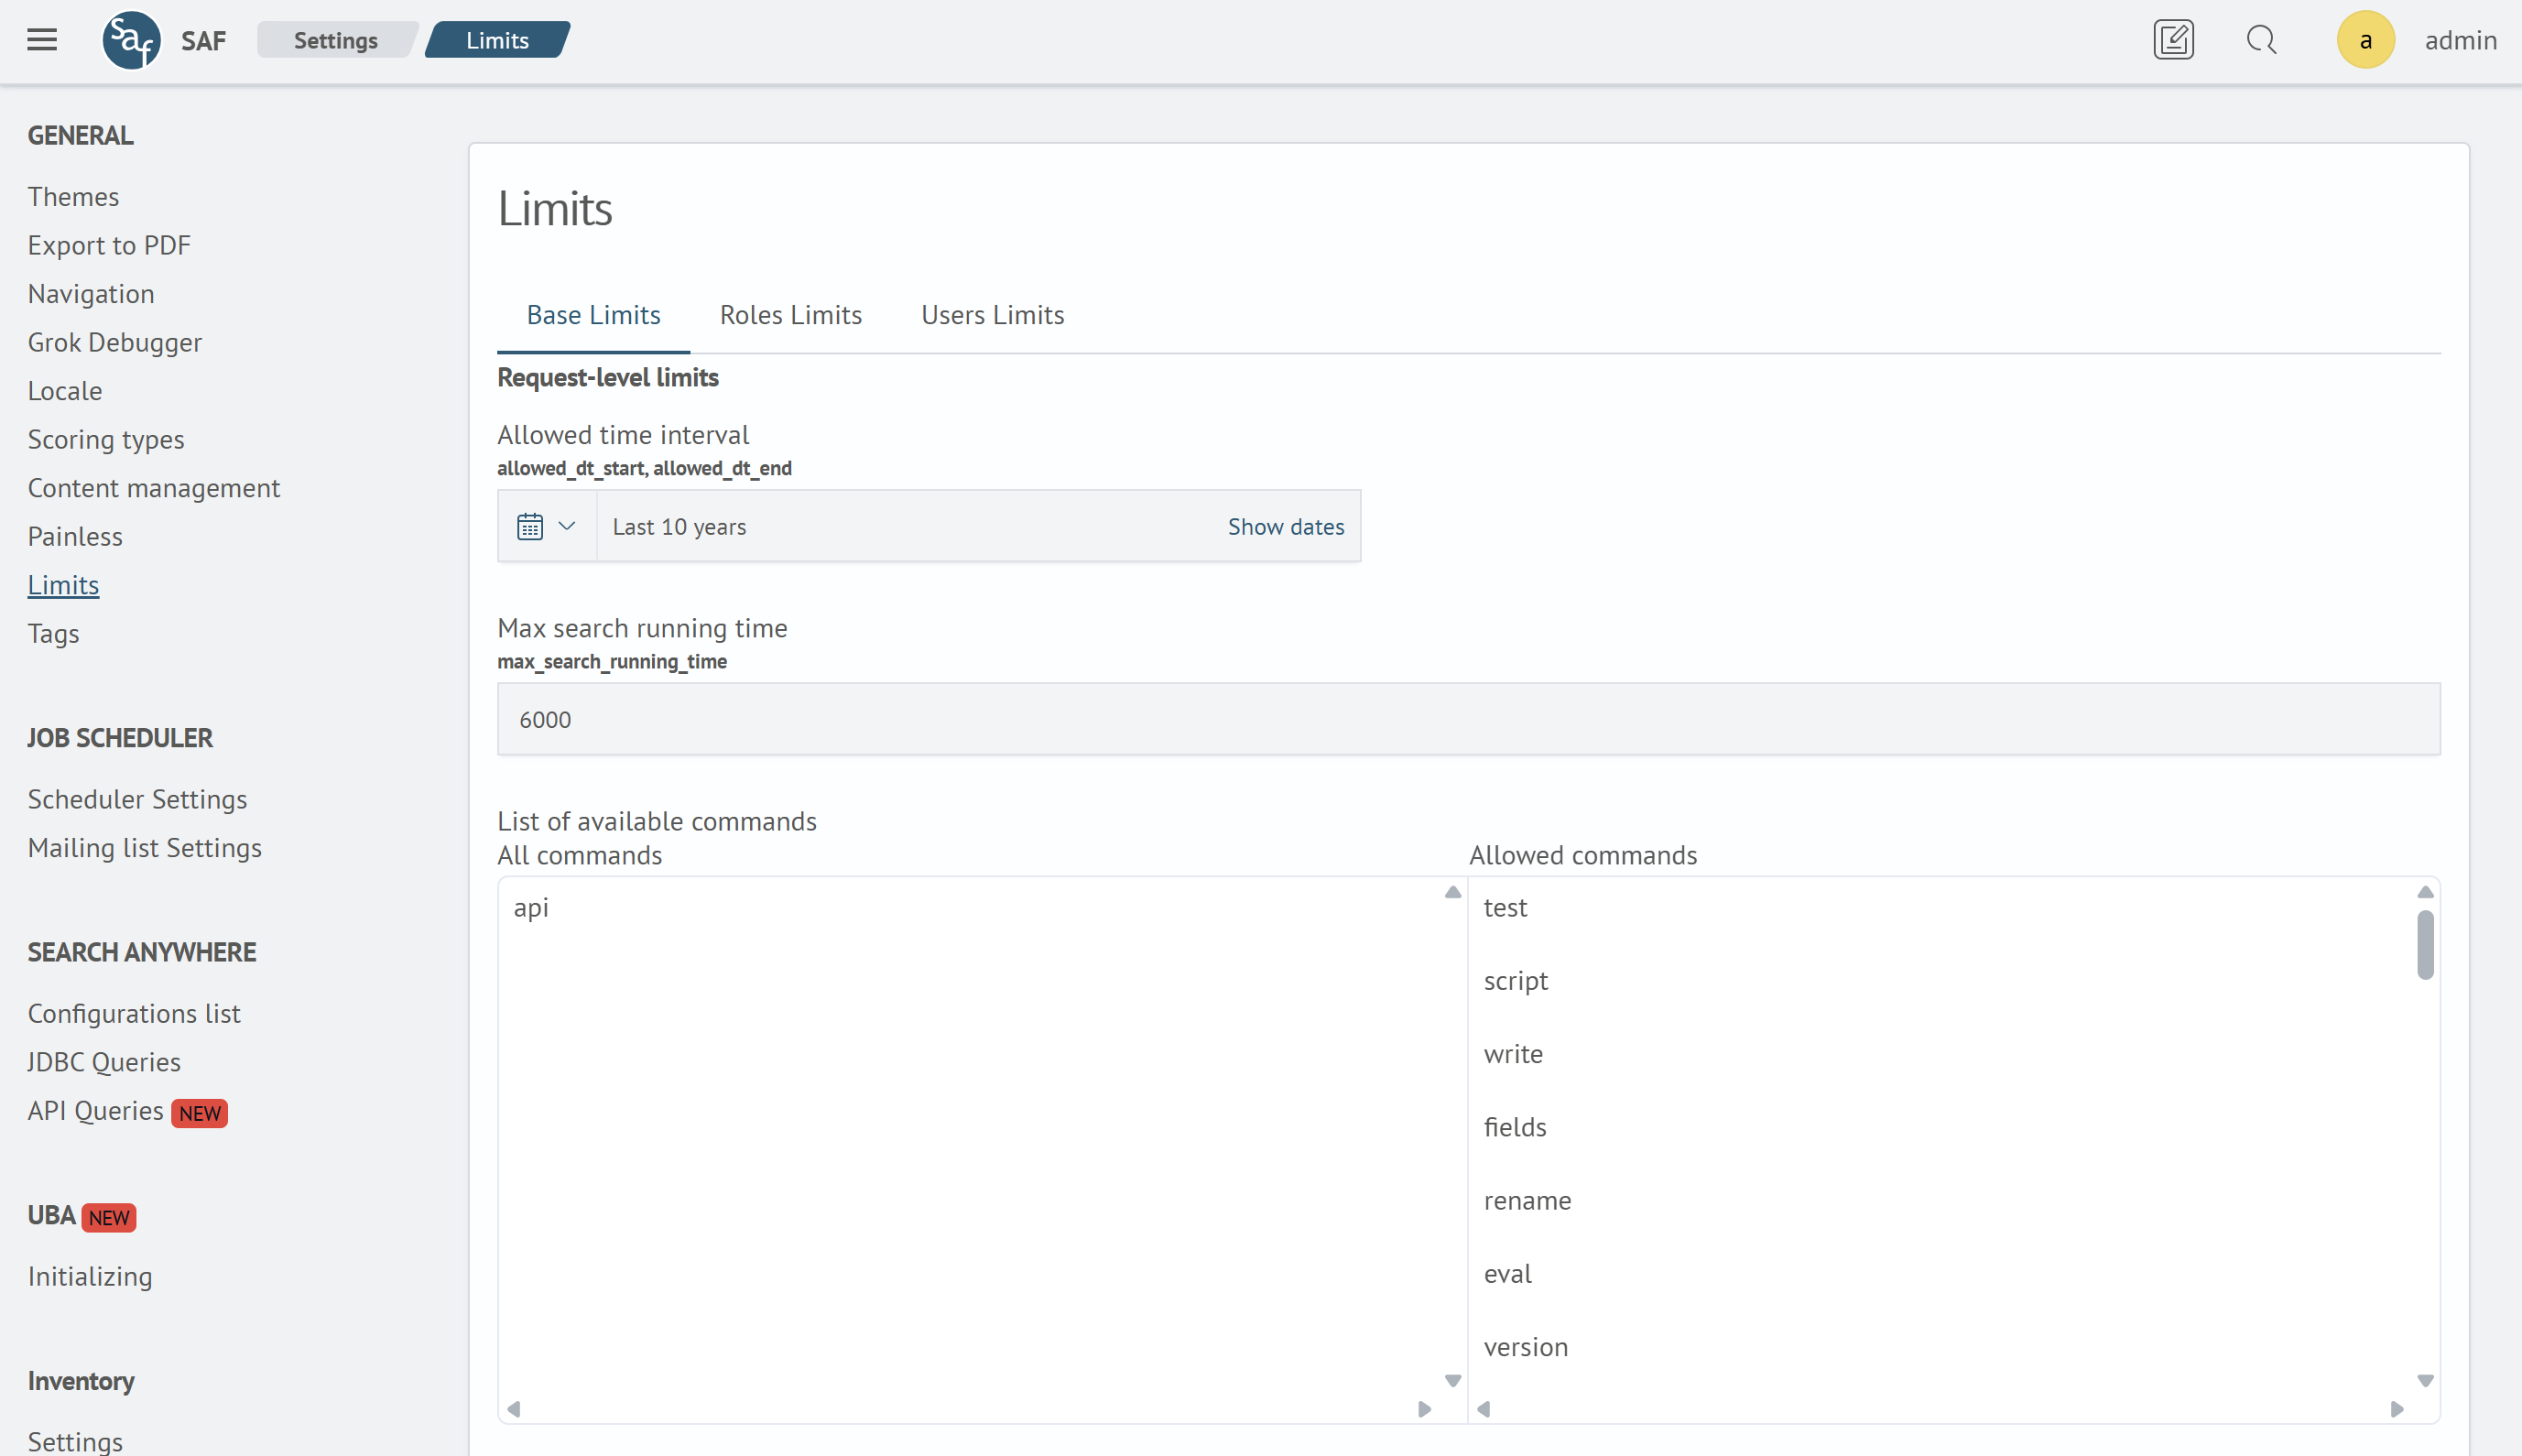Open the hamburger menu icon

pos(42,40)
